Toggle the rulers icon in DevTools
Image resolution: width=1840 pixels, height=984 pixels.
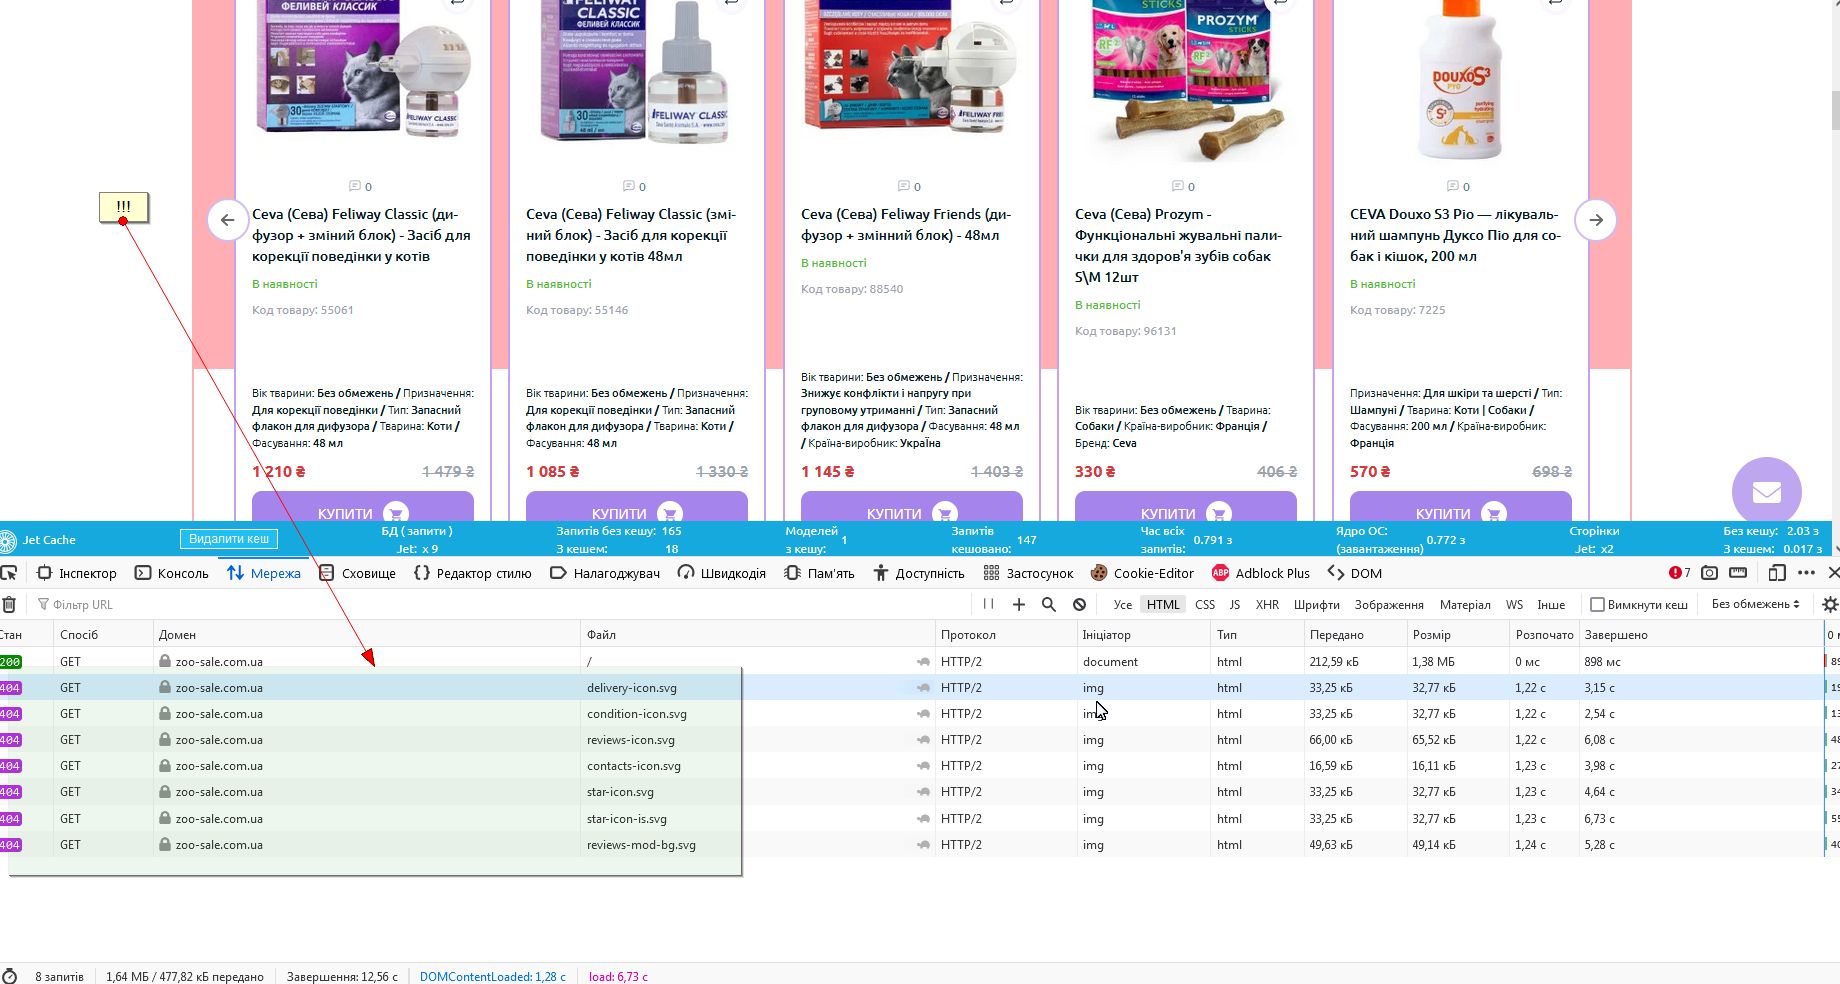[1739, 573]
